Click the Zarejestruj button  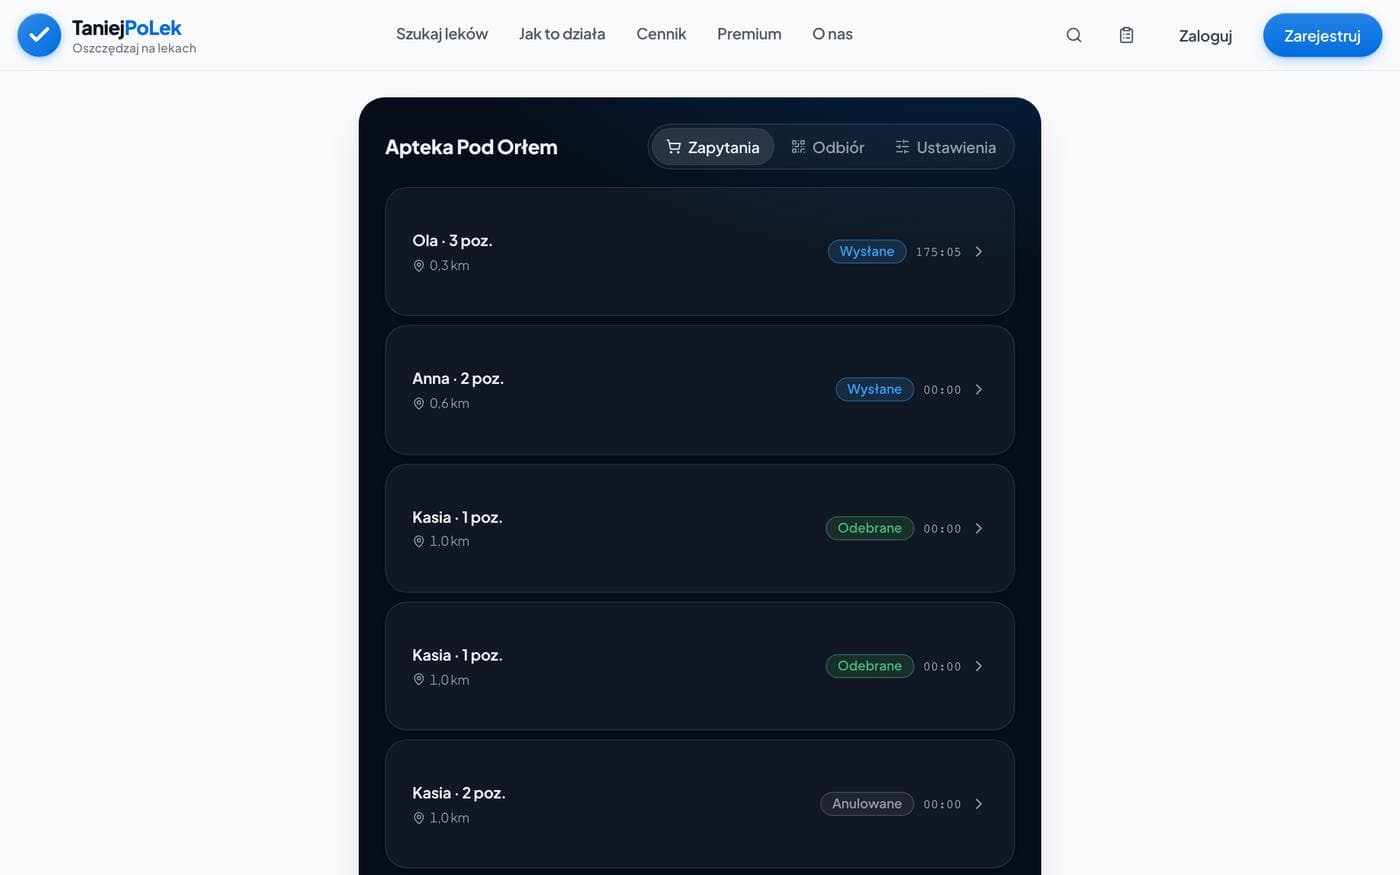1322,35
